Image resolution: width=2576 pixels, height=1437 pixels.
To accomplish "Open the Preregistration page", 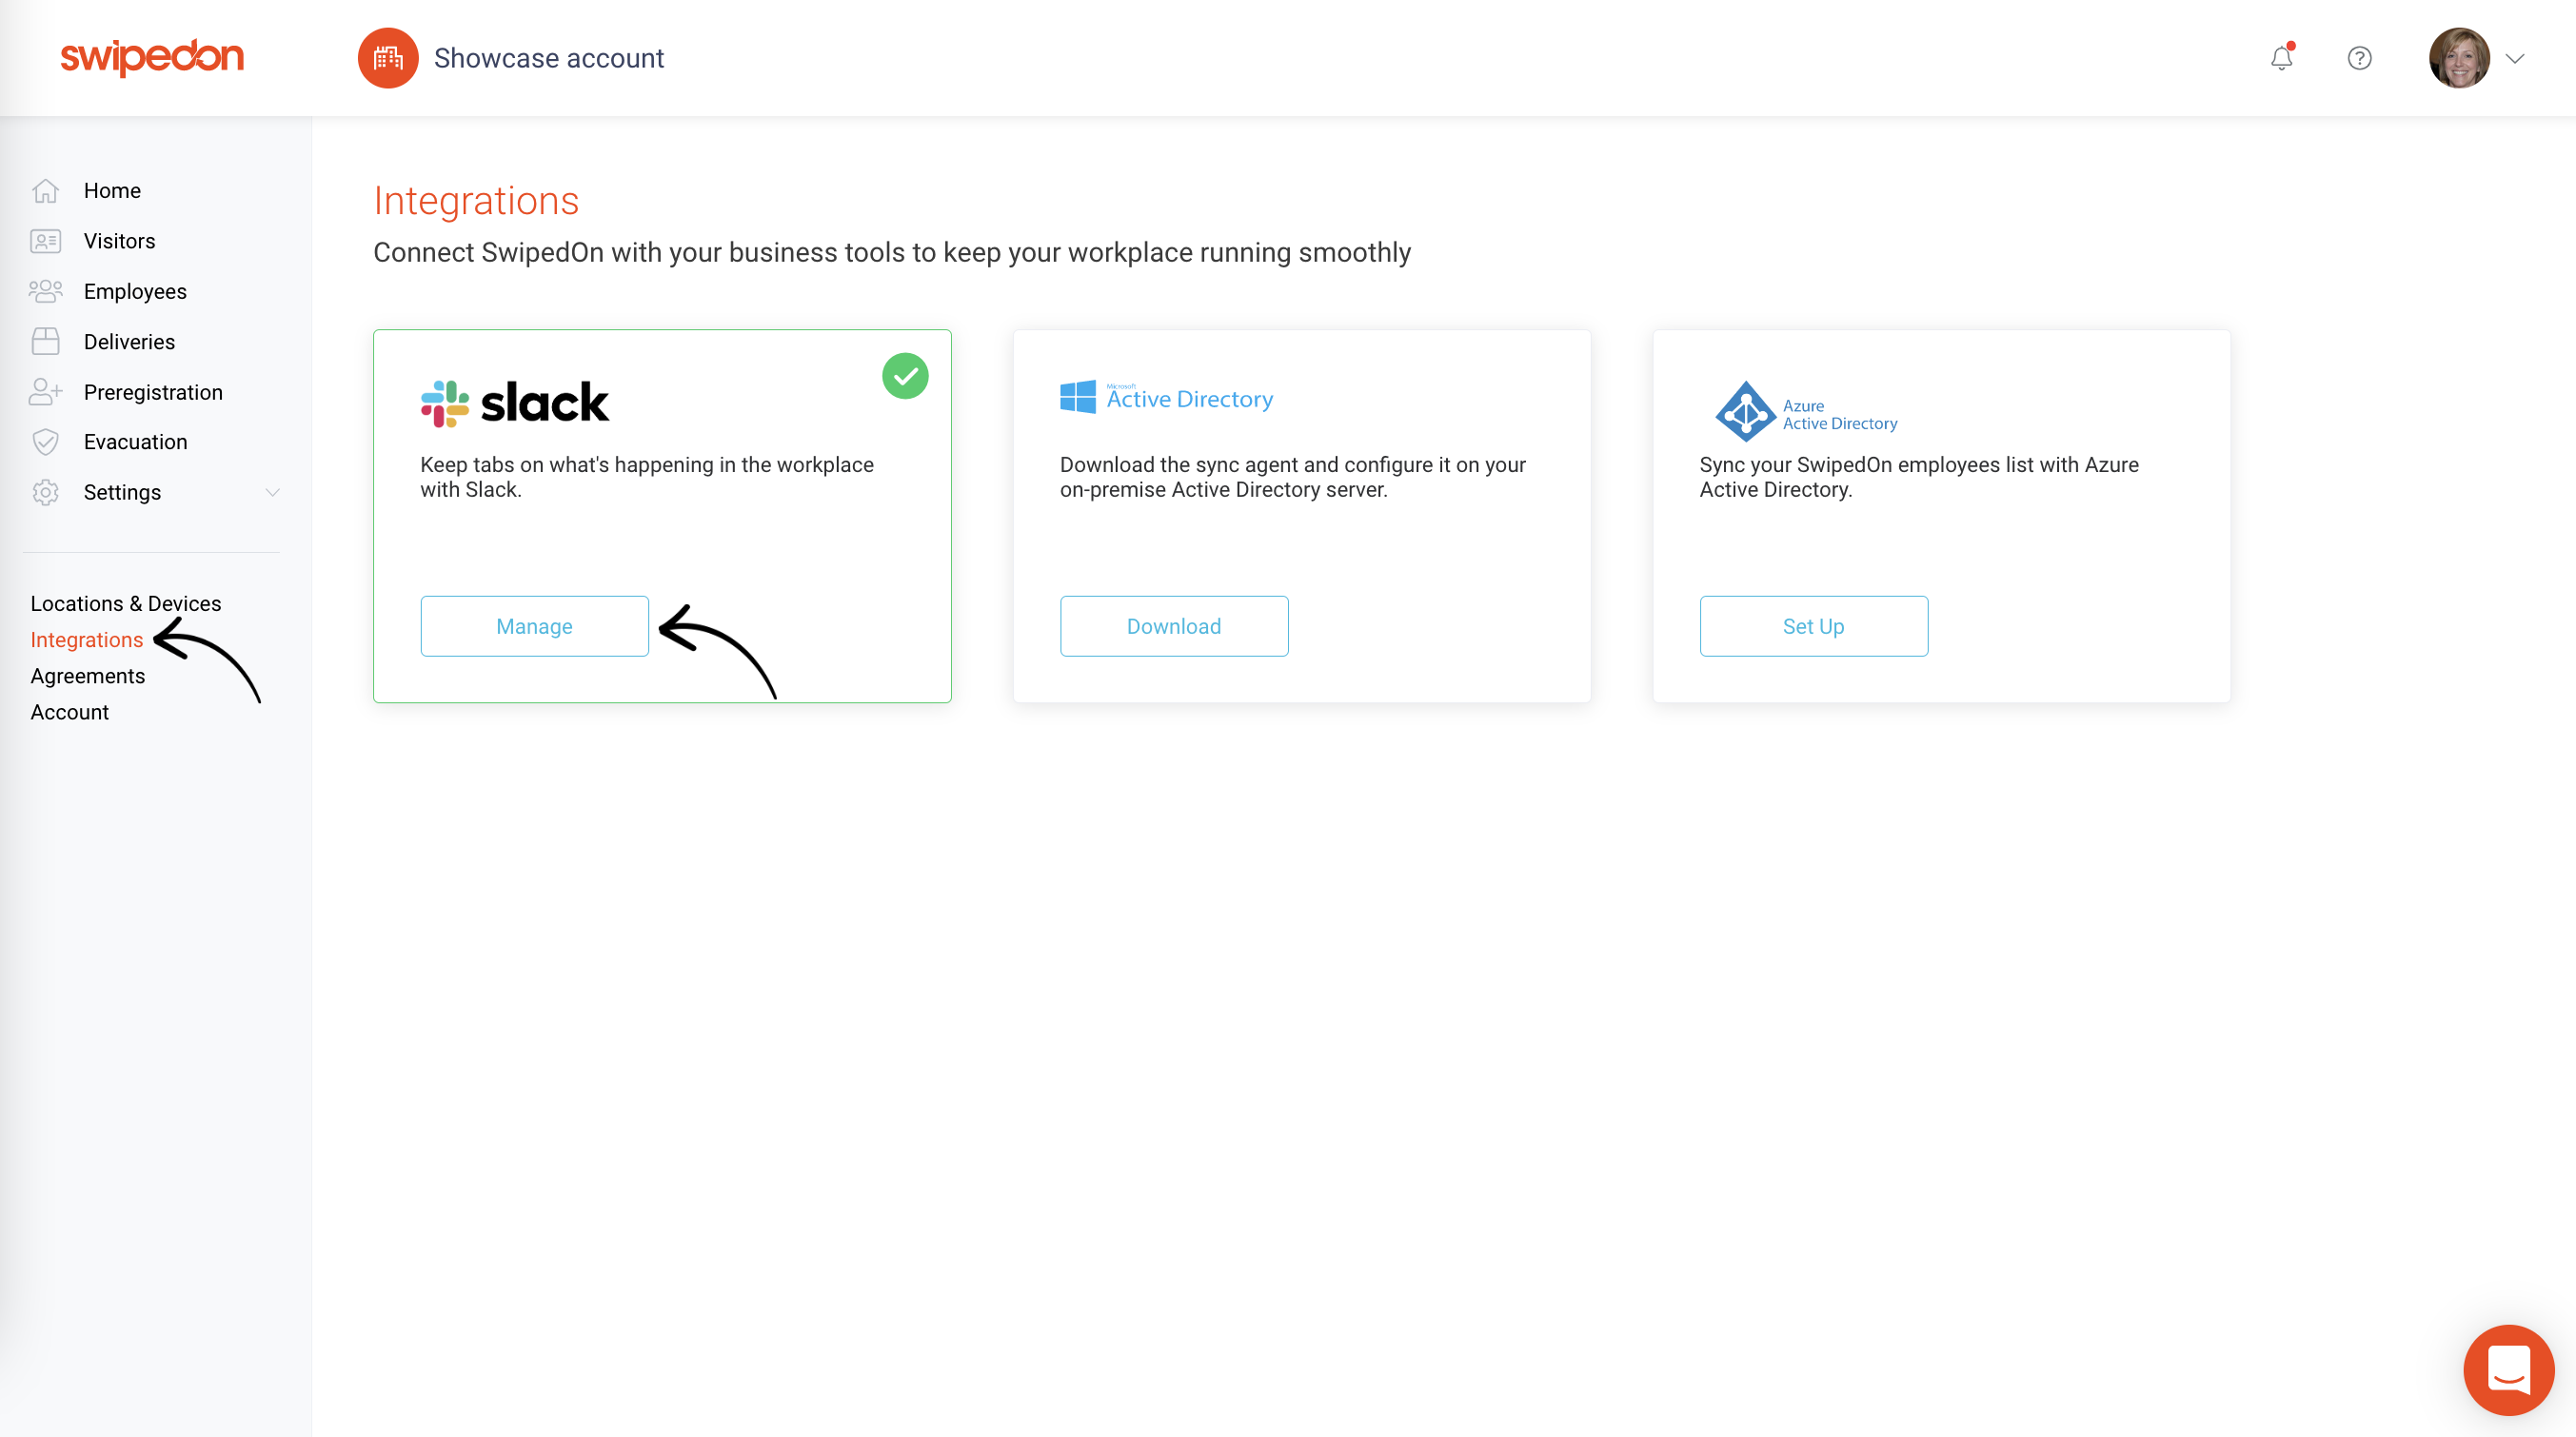I will click(153, 392).
